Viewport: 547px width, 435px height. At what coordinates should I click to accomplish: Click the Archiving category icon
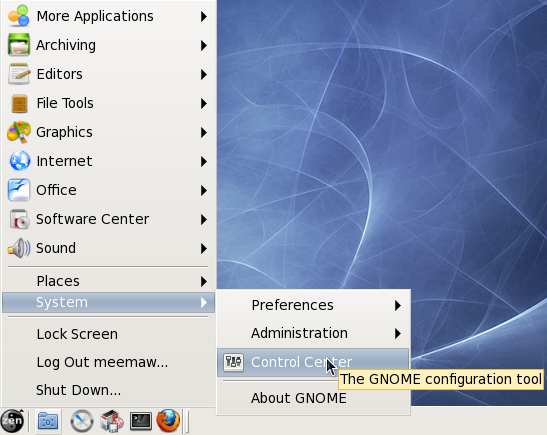pos(19,45)
